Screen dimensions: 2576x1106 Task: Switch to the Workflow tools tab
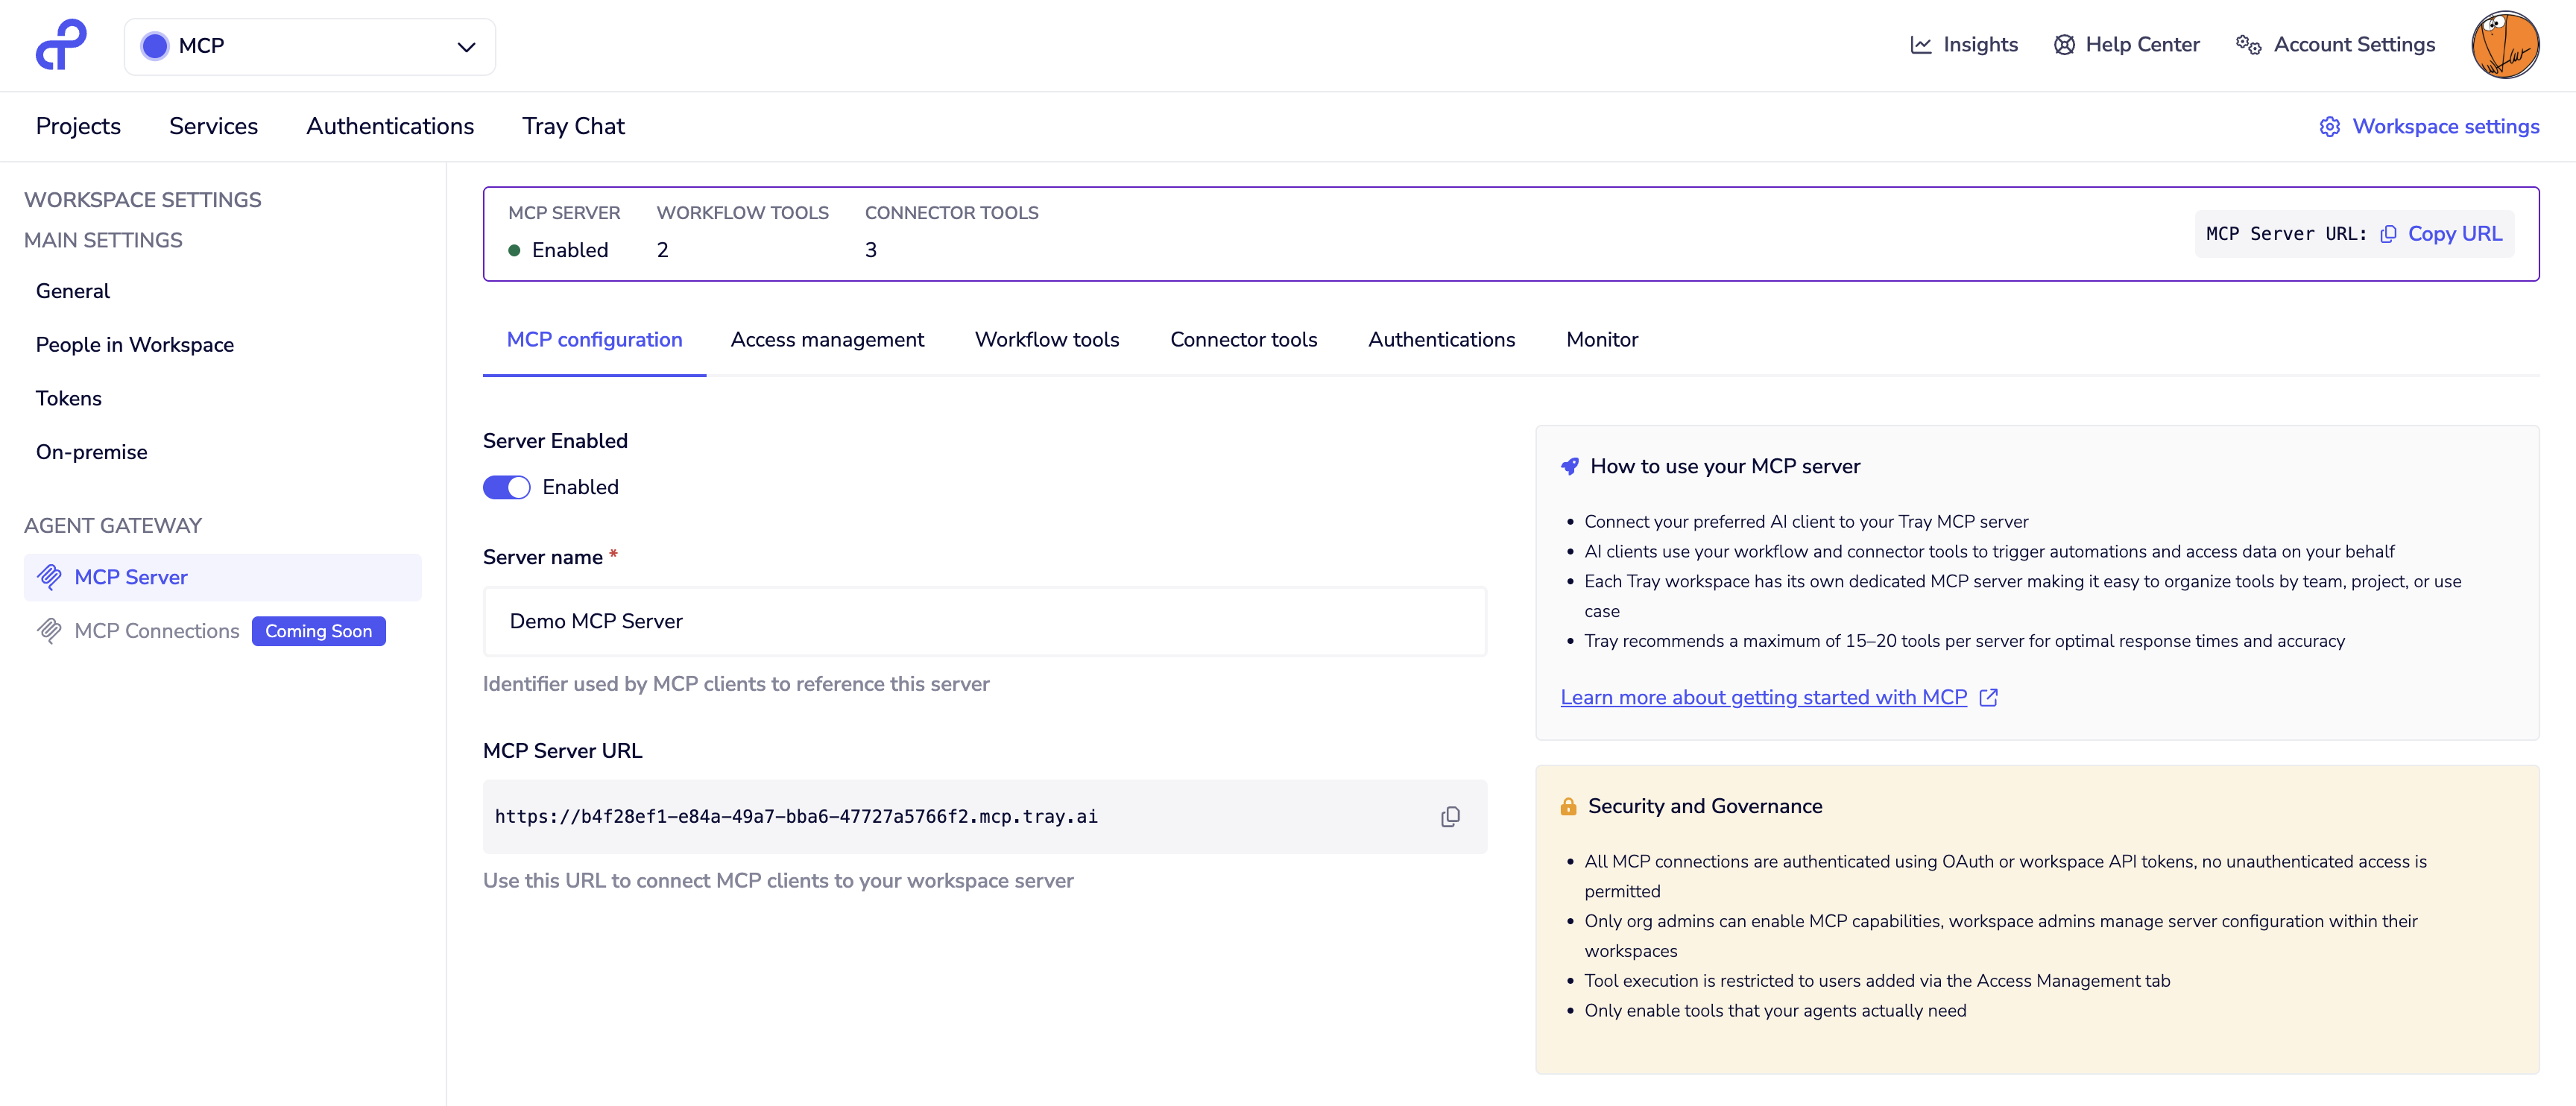tap(1047, 340)
